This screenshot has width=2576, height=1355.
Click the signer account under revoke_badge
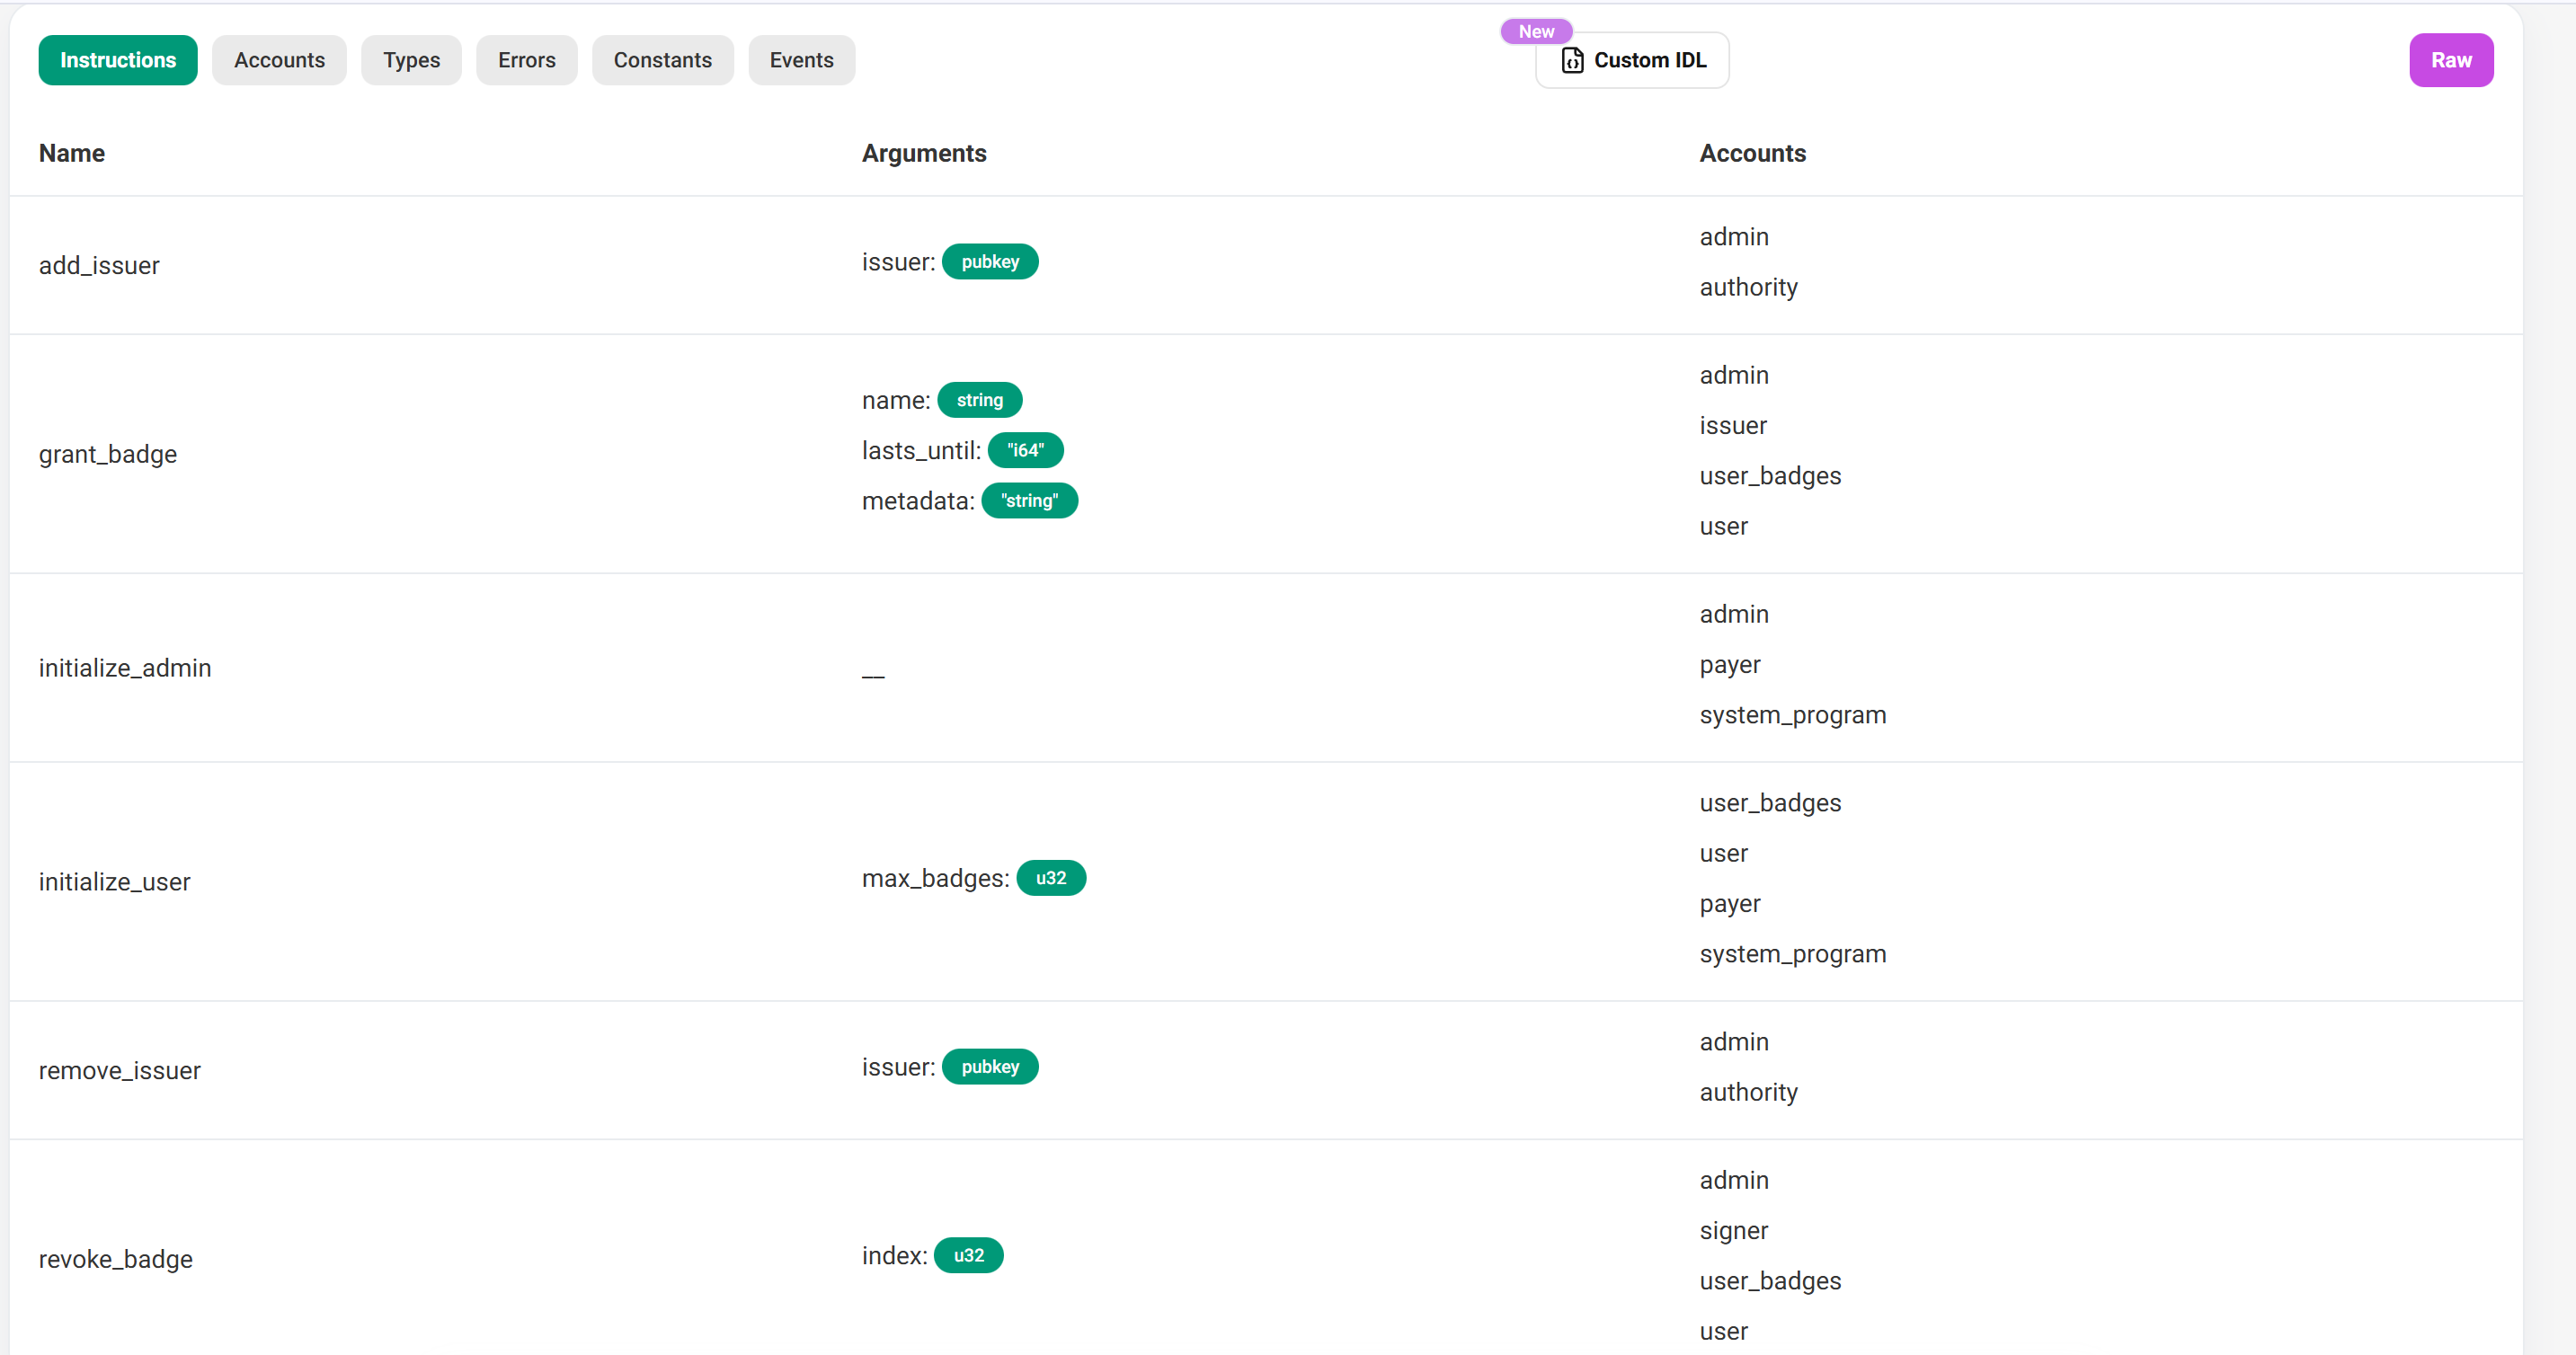pyautogui.click(x=1733, y=1231)
